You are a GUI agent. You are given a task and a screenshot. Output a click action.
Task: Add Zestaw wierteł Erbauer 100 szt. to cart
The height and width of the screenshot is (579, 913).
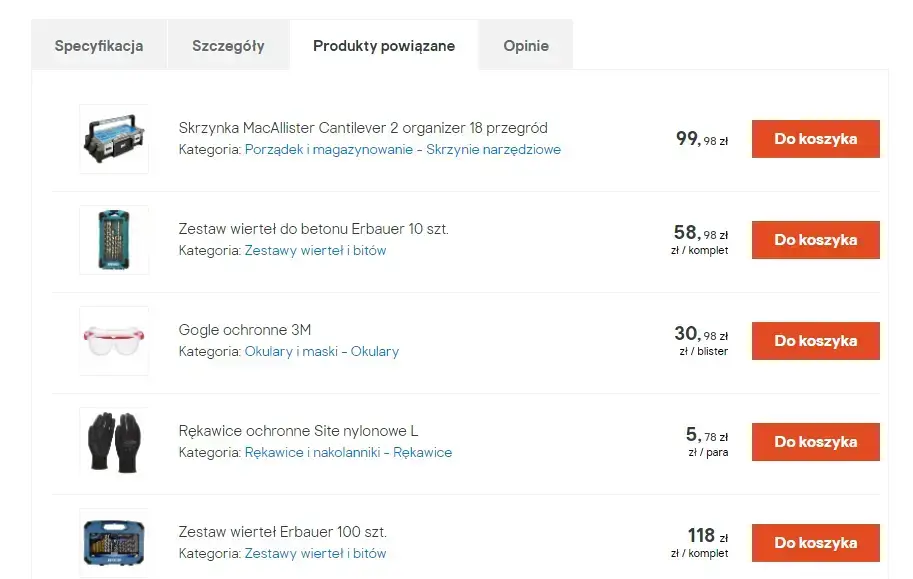(815, 543)
